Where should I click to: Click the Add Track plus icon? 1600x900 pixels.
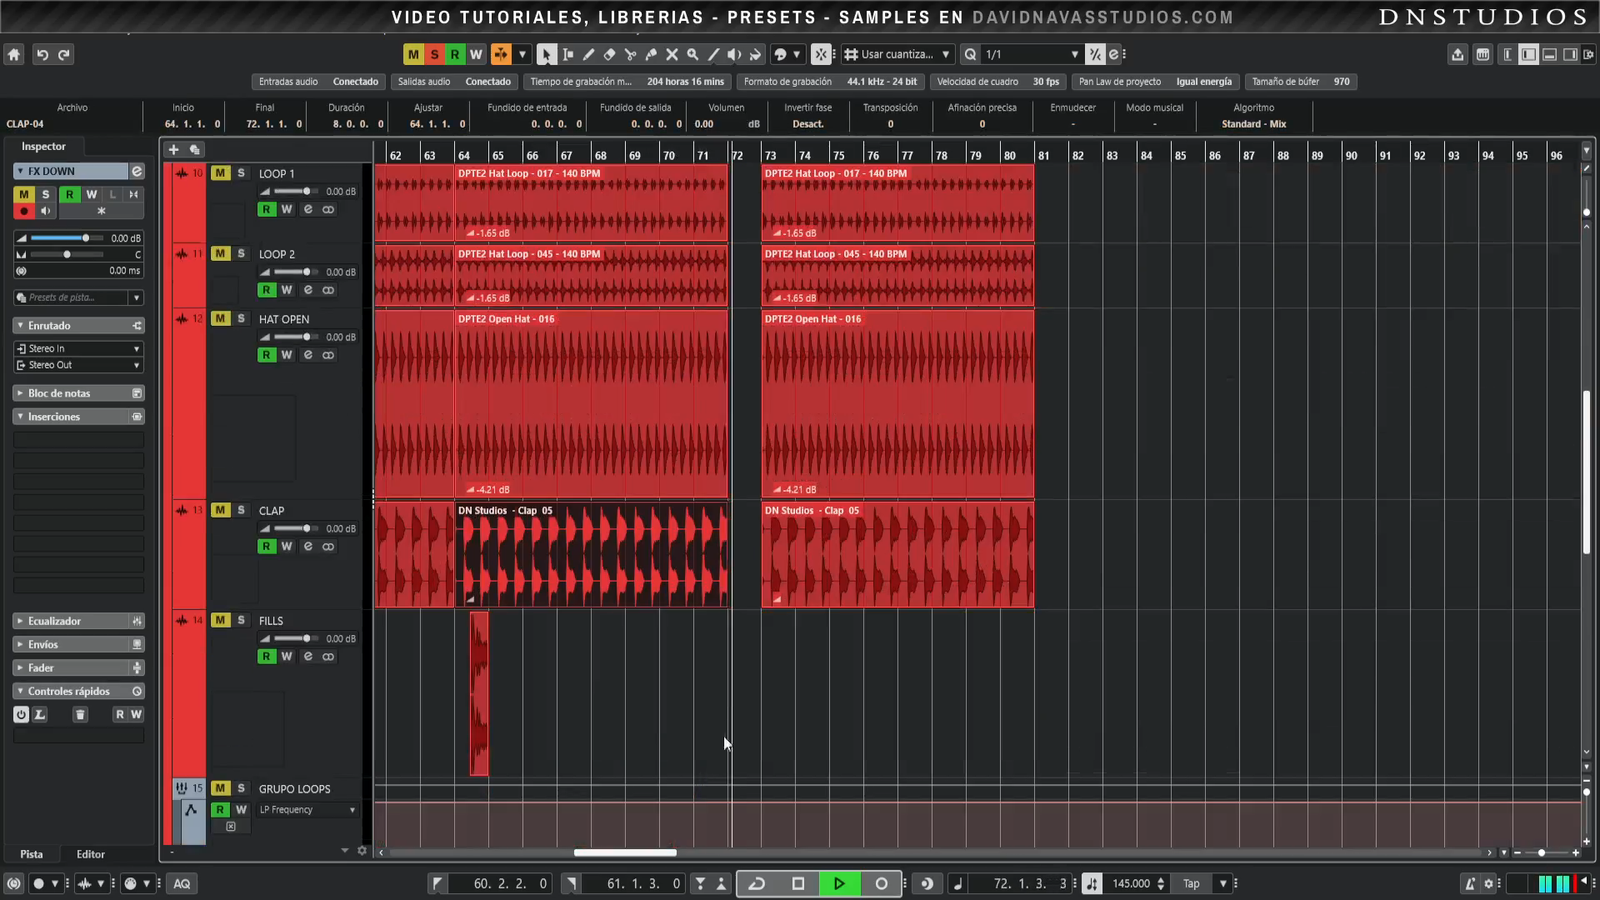tap(173, 150)
